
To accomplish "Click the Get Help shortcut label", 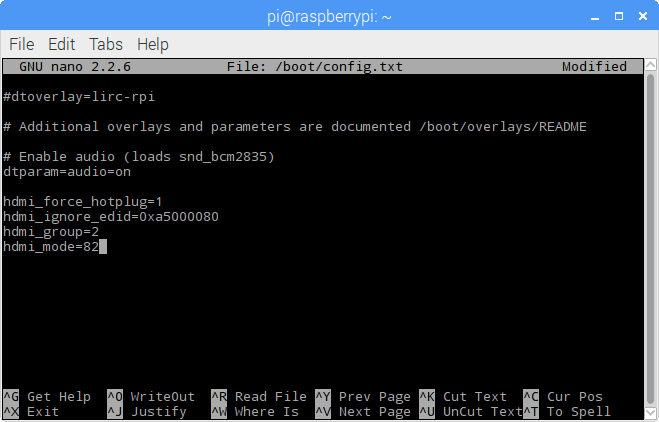I will (58, 397).
